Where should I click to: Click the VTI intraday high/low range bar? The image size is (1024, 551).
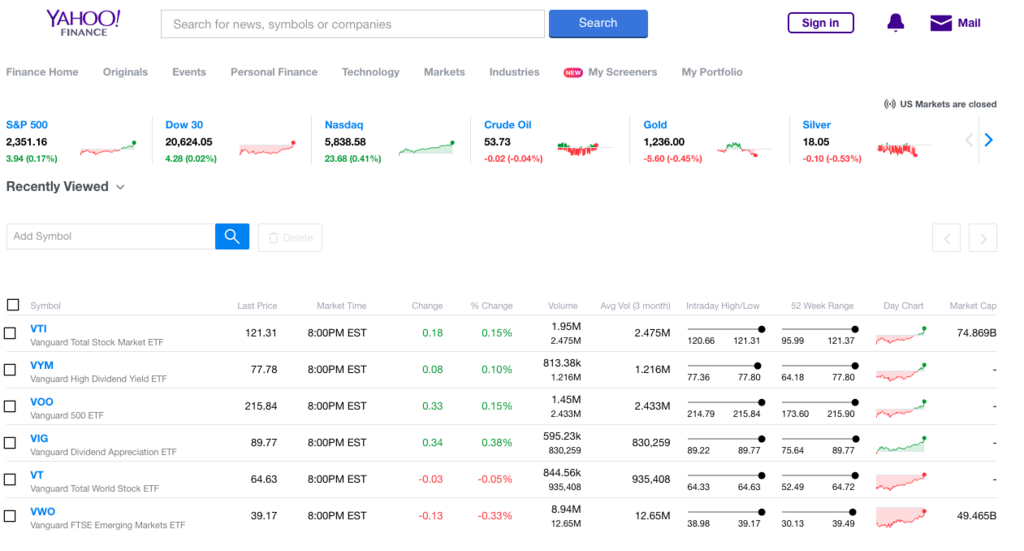pyautogui.click(x=726, y=329)
